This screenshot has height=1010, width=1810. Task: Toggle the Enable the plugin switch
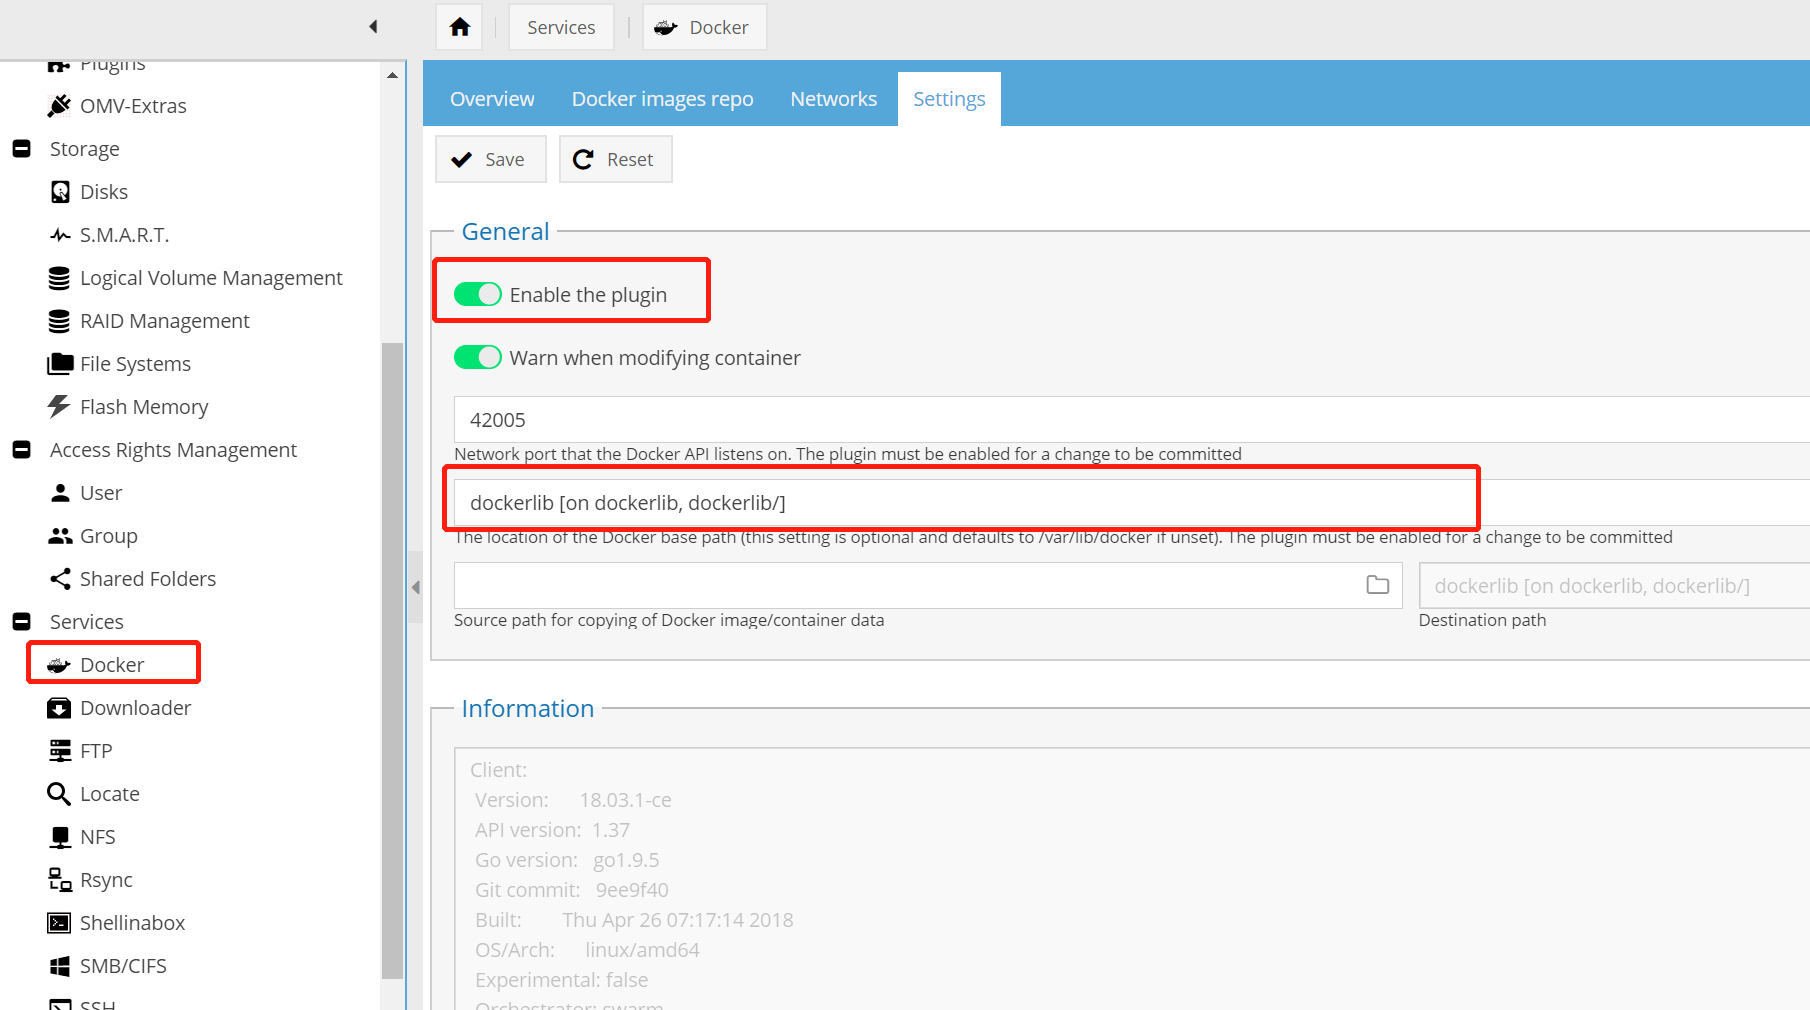tap(477, 294)
